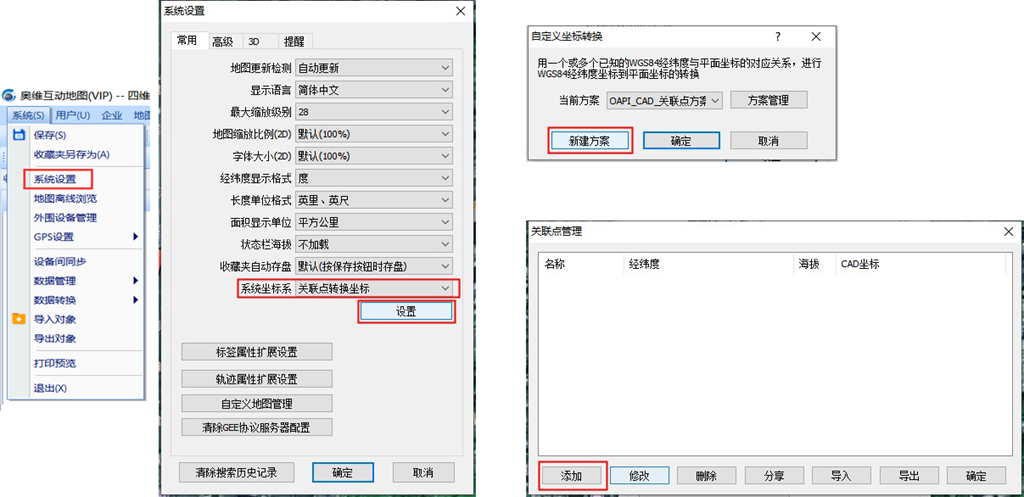Close the 系统设置 dialog window
Screen dimensions: 1024x497
point(460,11)
